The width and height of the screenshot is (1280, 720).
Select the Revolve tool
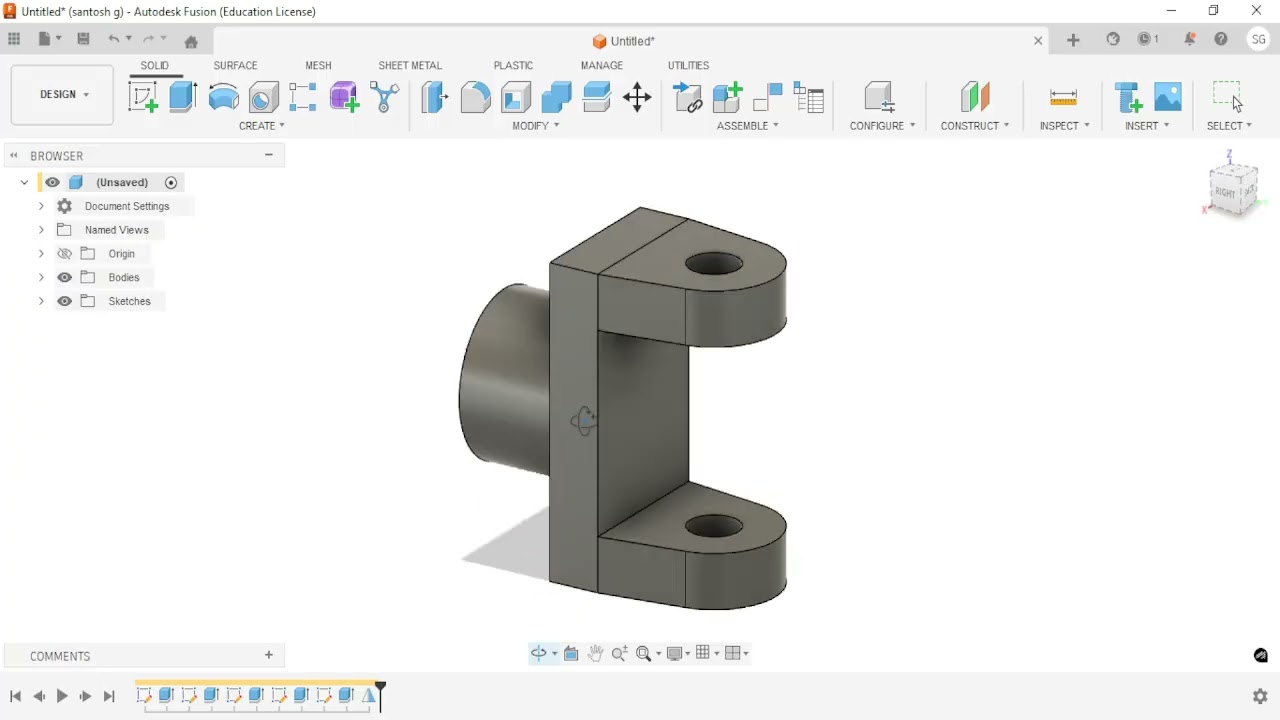[224, 97]
